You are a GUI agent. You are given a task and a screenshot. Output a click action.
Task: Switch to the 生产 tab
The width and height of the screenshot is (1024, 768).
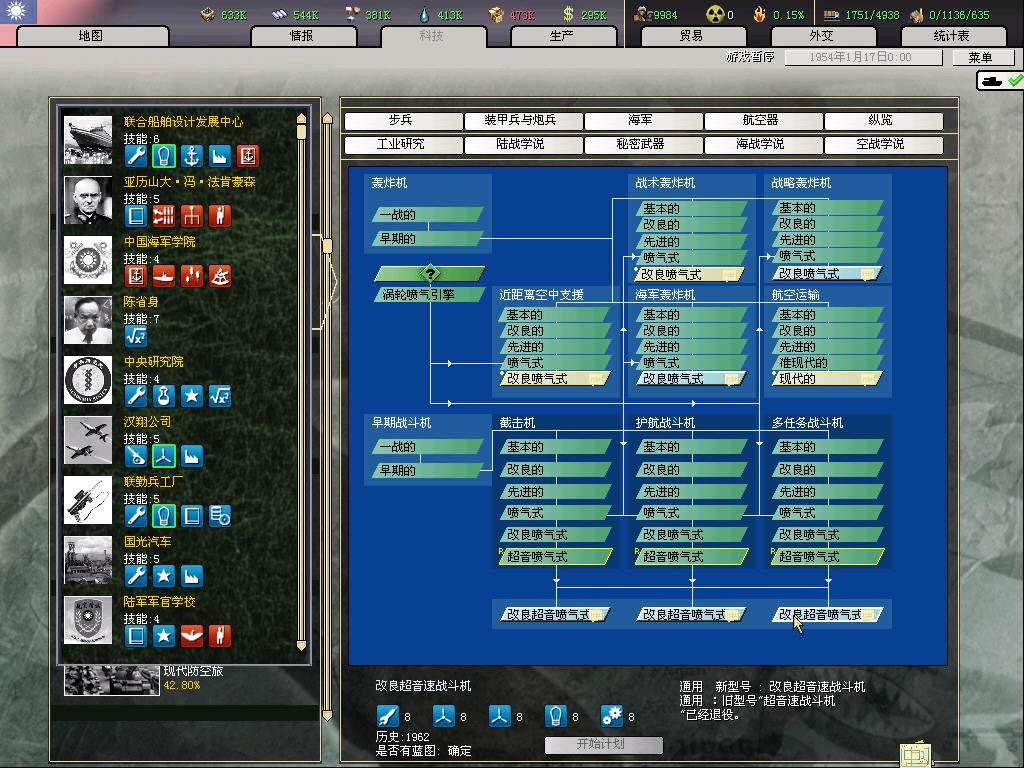tap(562, 36)
